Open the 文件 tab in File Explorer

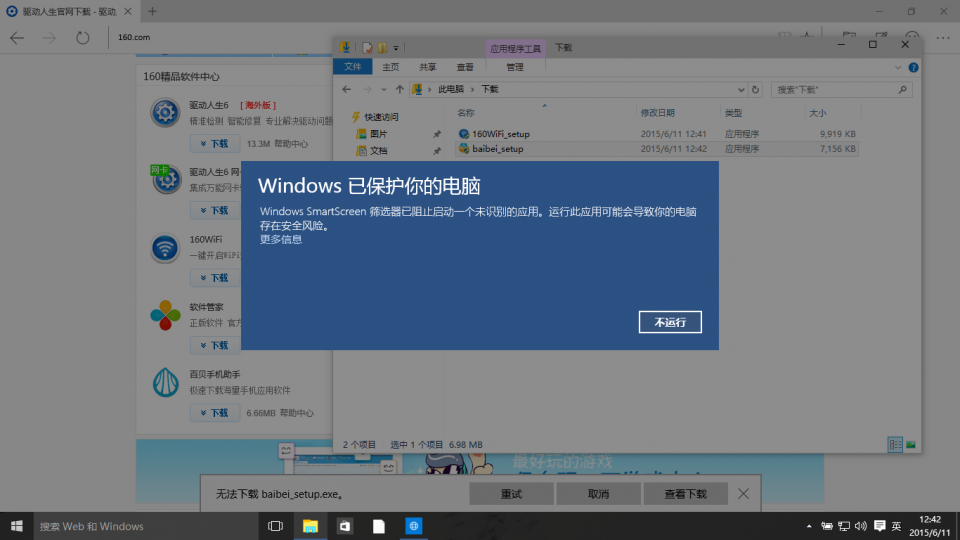point(352,67)
